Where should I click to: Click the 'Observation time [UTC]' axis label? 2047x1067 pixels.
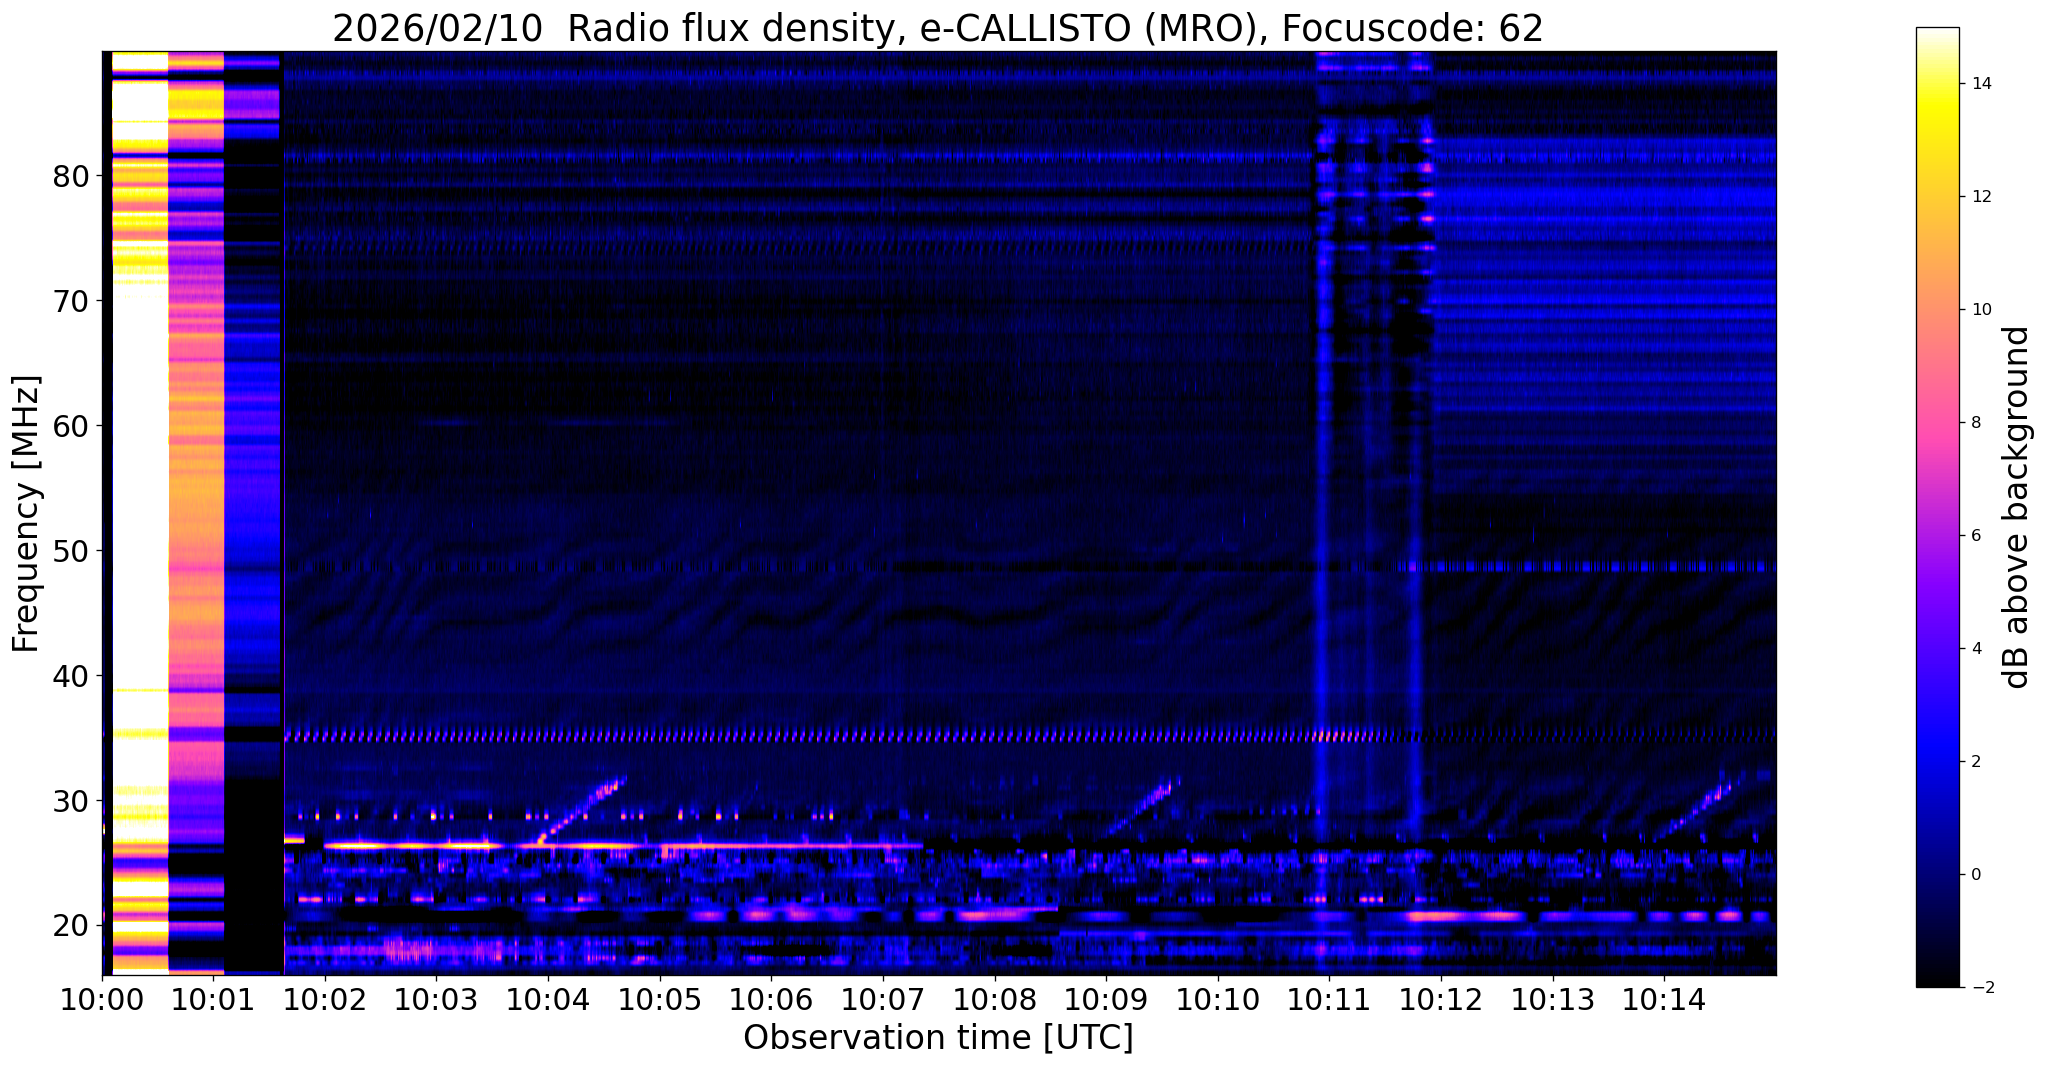938,1038
